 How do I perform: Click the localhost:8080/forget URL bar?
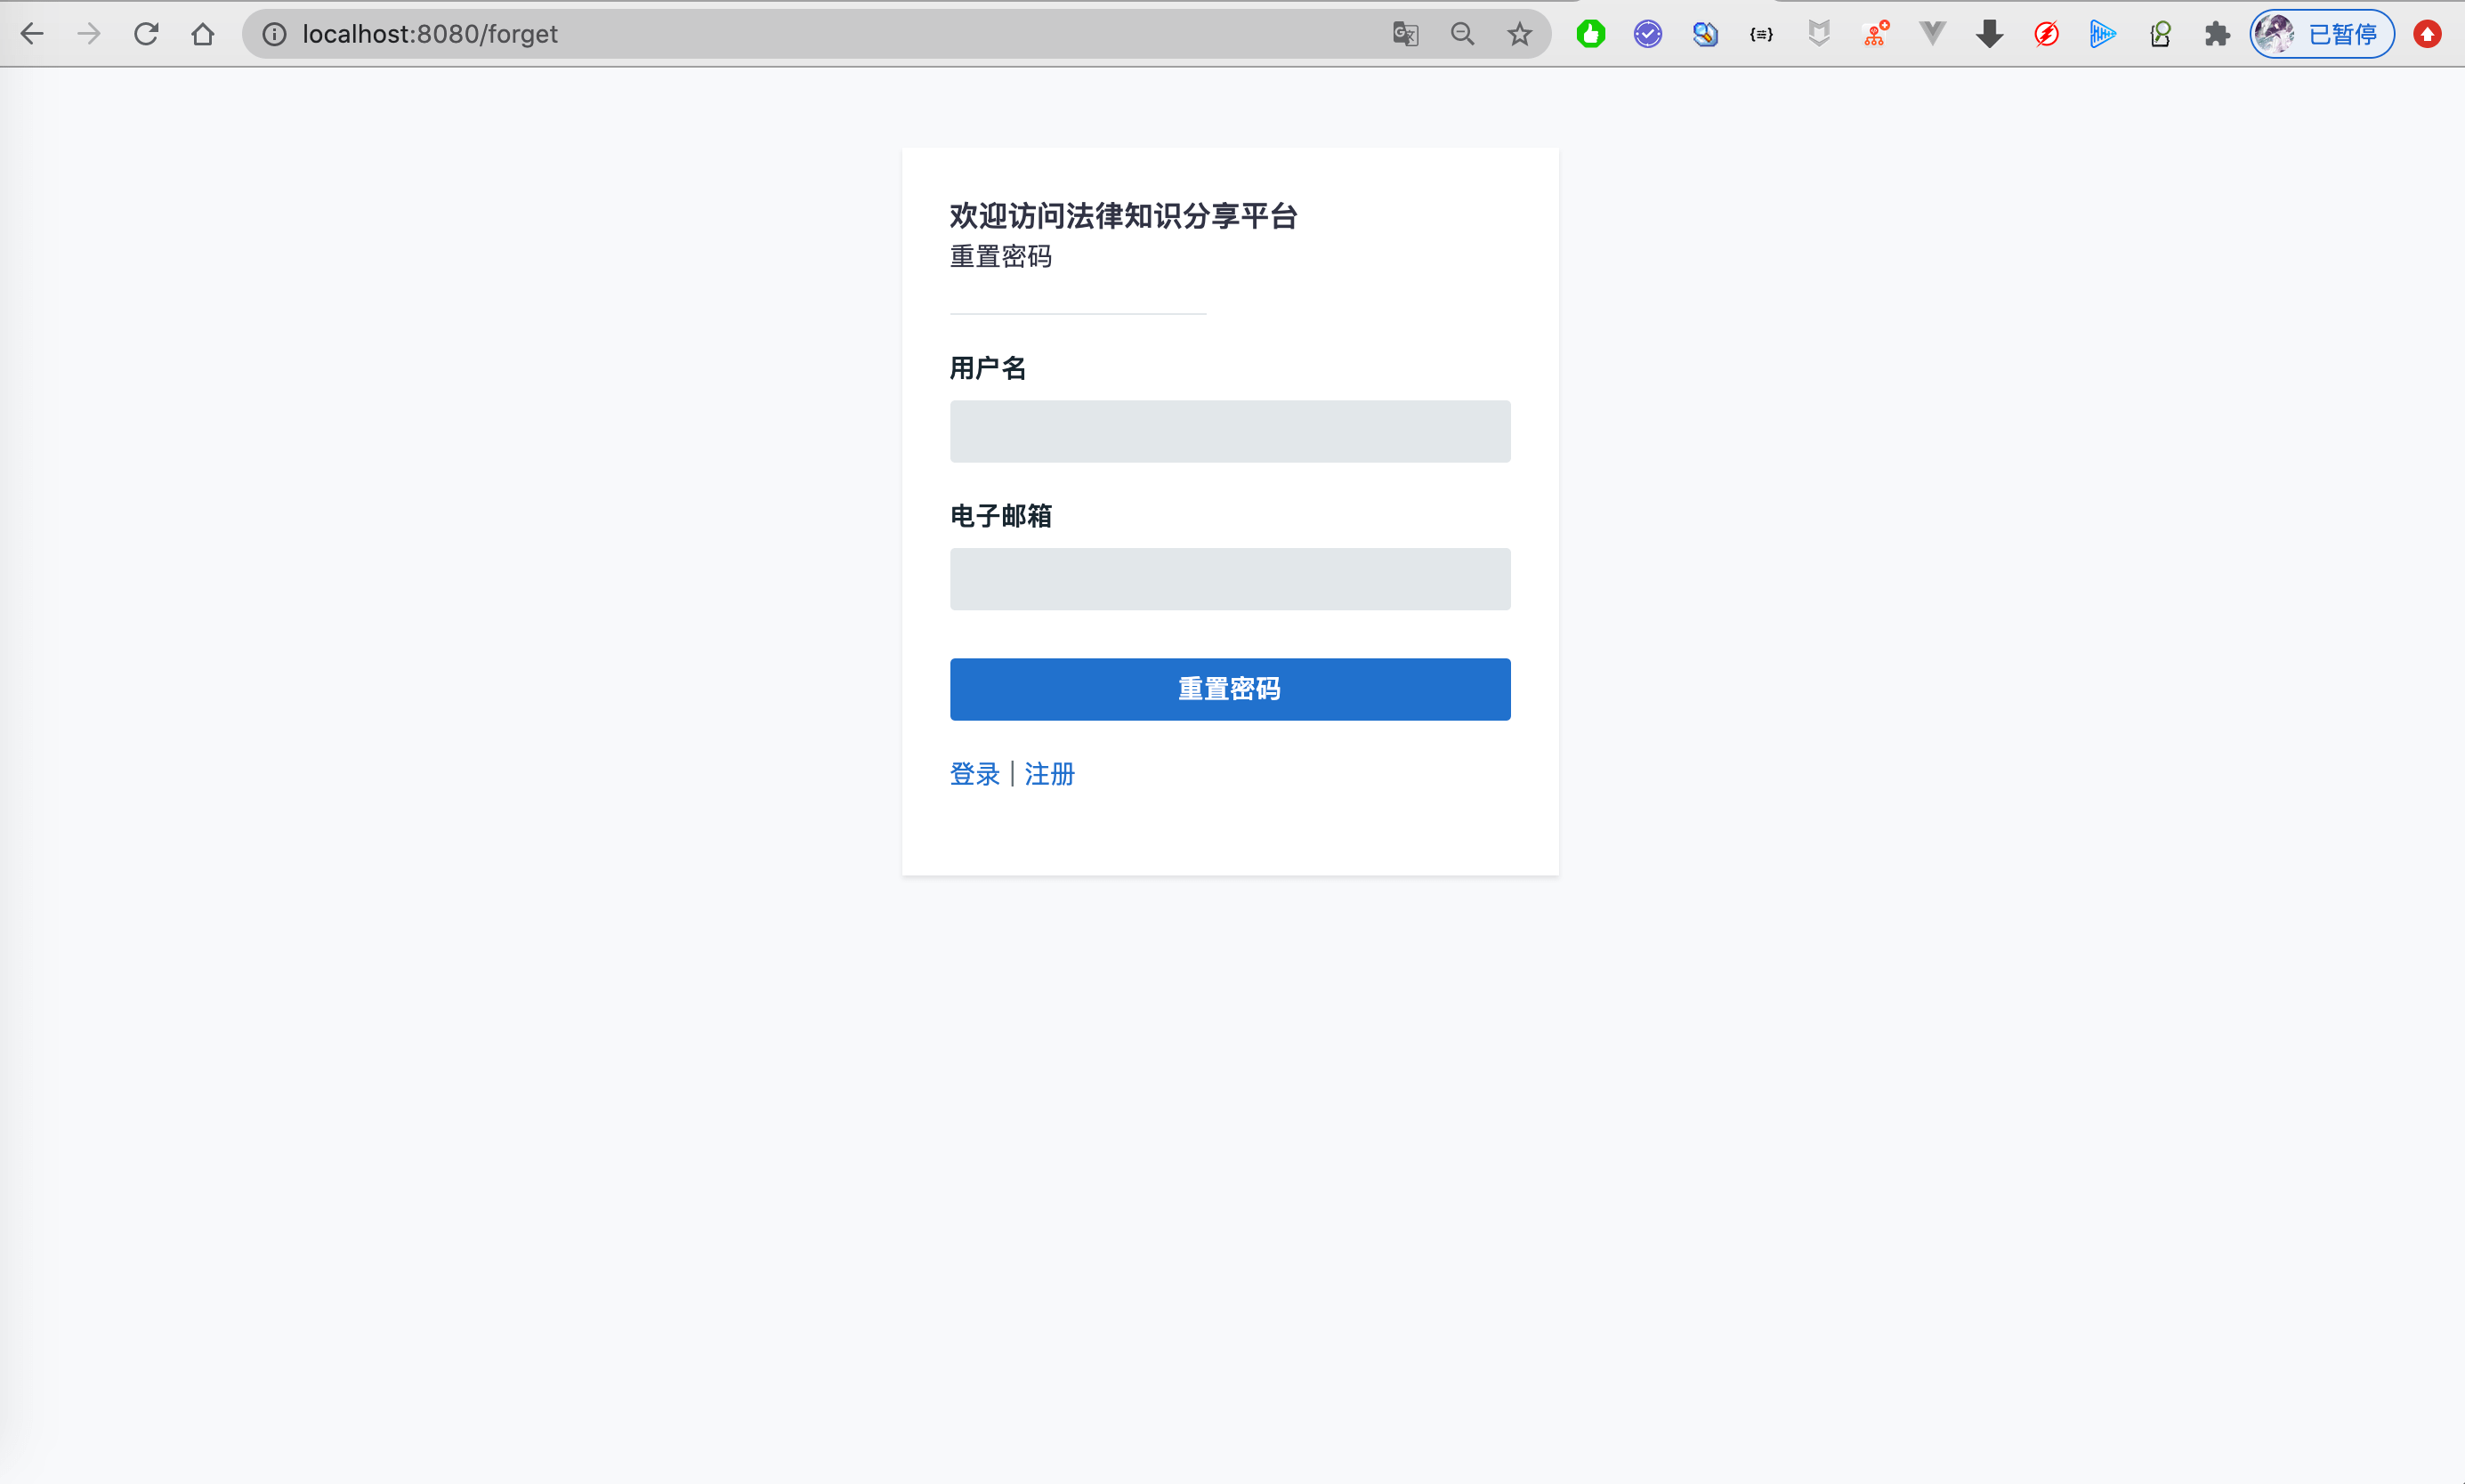pyautogui.click(x=800, y=34)
